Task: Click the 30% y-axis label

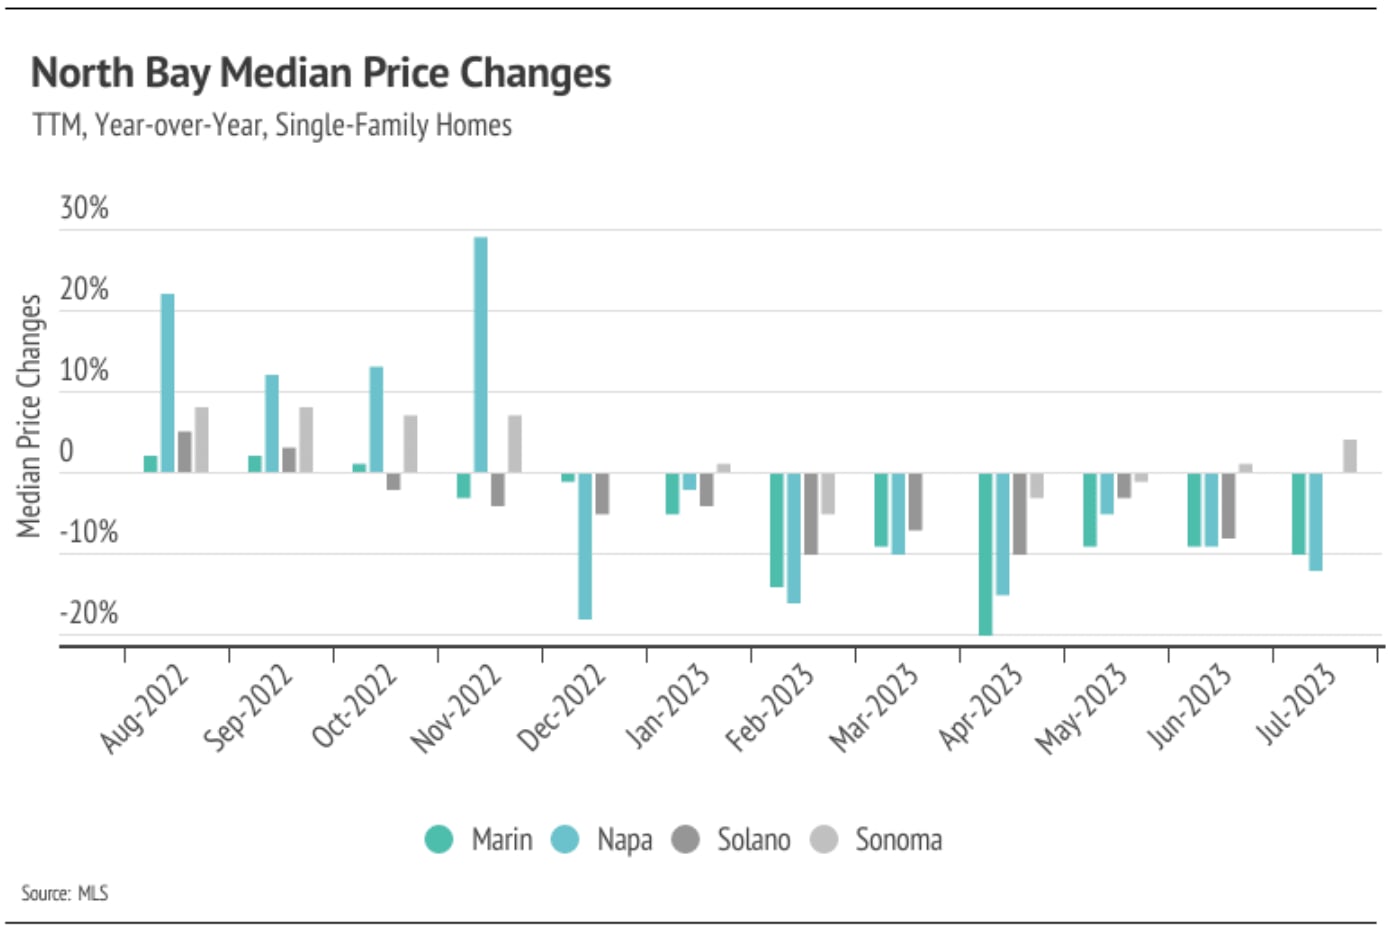Action: (x=84, y=208)
